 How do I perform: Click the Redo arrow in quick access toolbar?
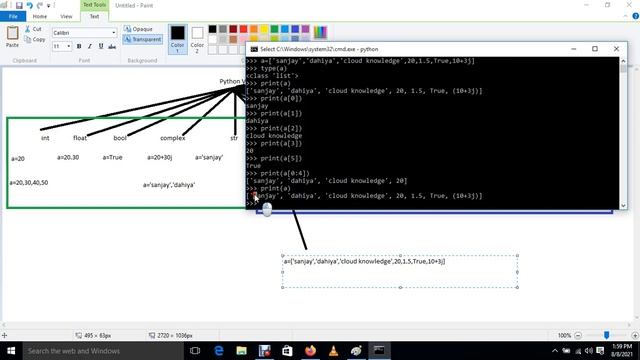coord(40,5)
